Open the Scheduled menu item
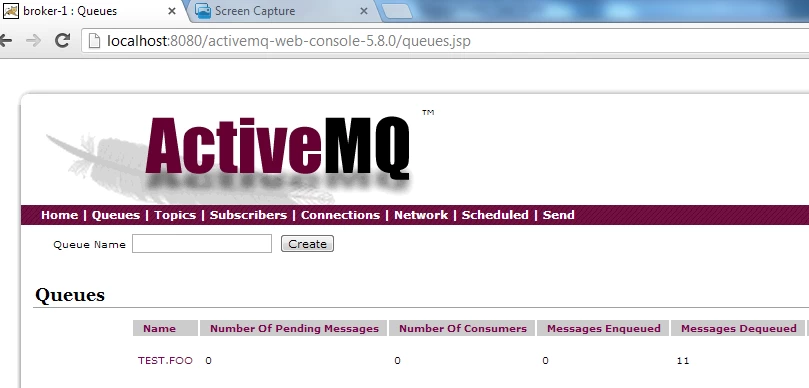Image resolution: width=809 pixels, height=388 pixels. coord(495,215)
